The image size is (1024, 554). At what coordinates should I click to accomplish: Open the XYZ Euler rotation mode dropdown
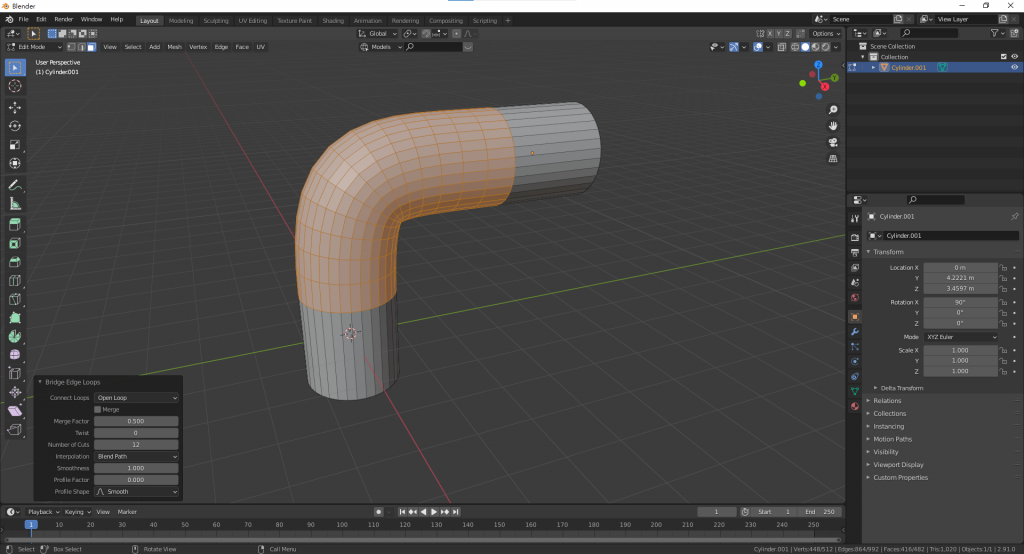point(961,337)
